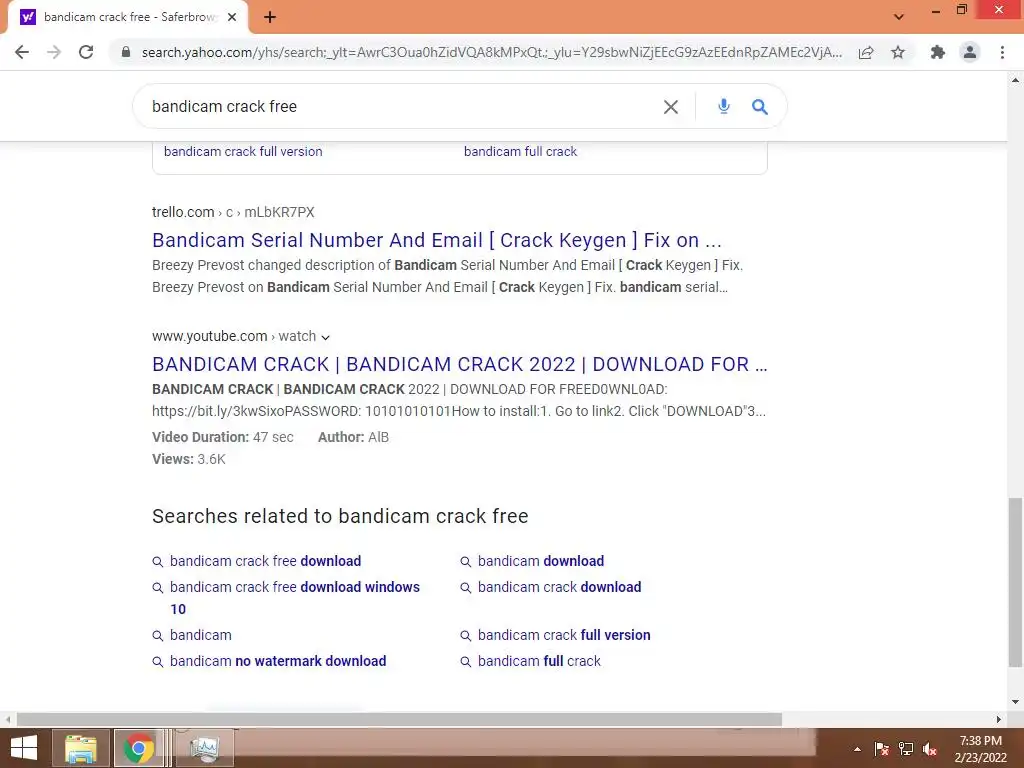The image size is (1024, 768).
Task: Open the Chrome three-dot menu
Action: click(x=1002, y=52)
